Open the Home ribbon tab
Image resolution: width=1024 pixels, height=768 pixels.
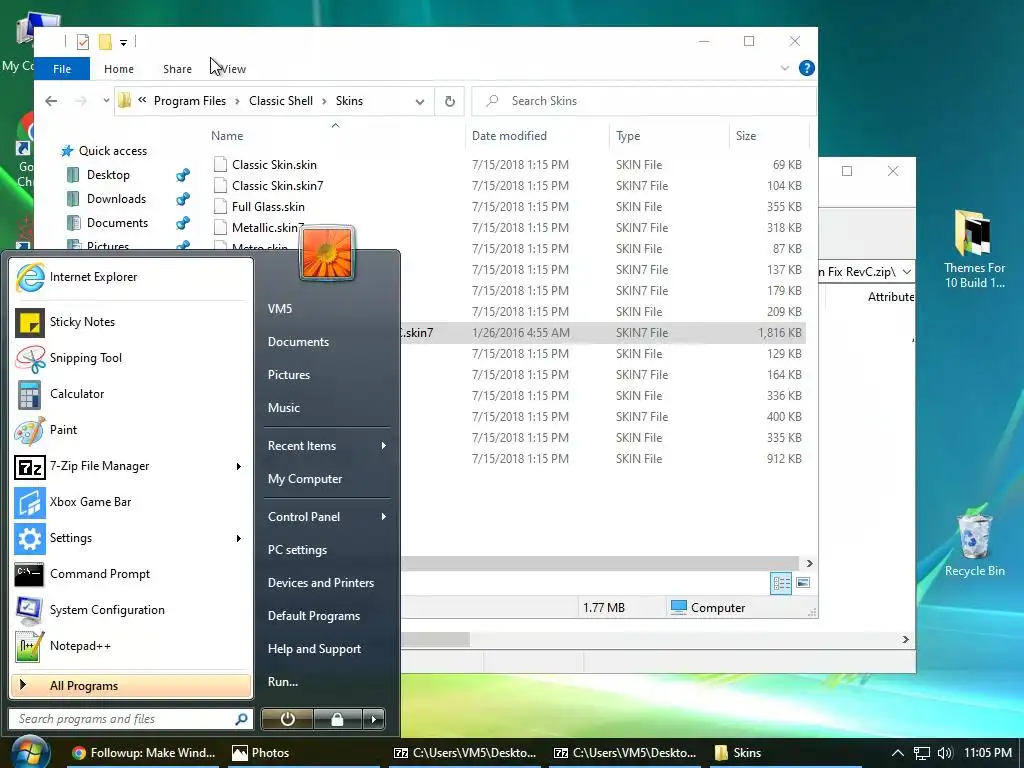(119, 69)
